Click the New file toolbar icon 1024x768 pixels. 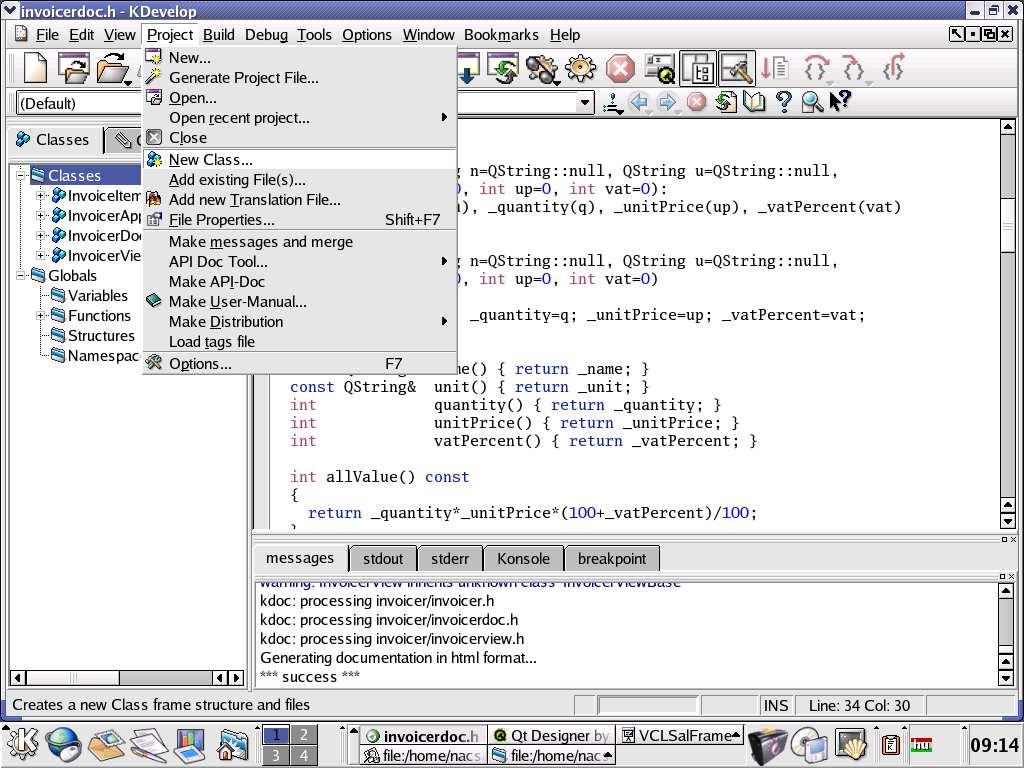pyautogui.click(x=35, y=68)
